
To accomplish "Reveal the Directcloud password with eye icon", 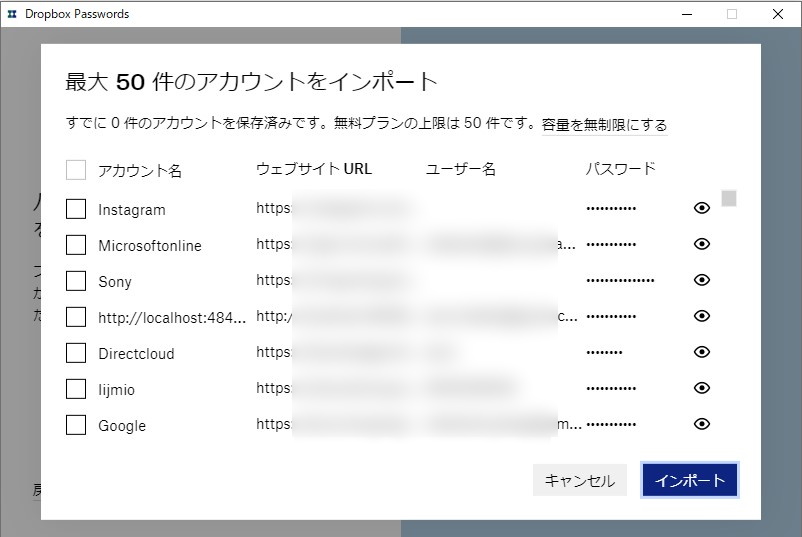I will pos(702,352).
